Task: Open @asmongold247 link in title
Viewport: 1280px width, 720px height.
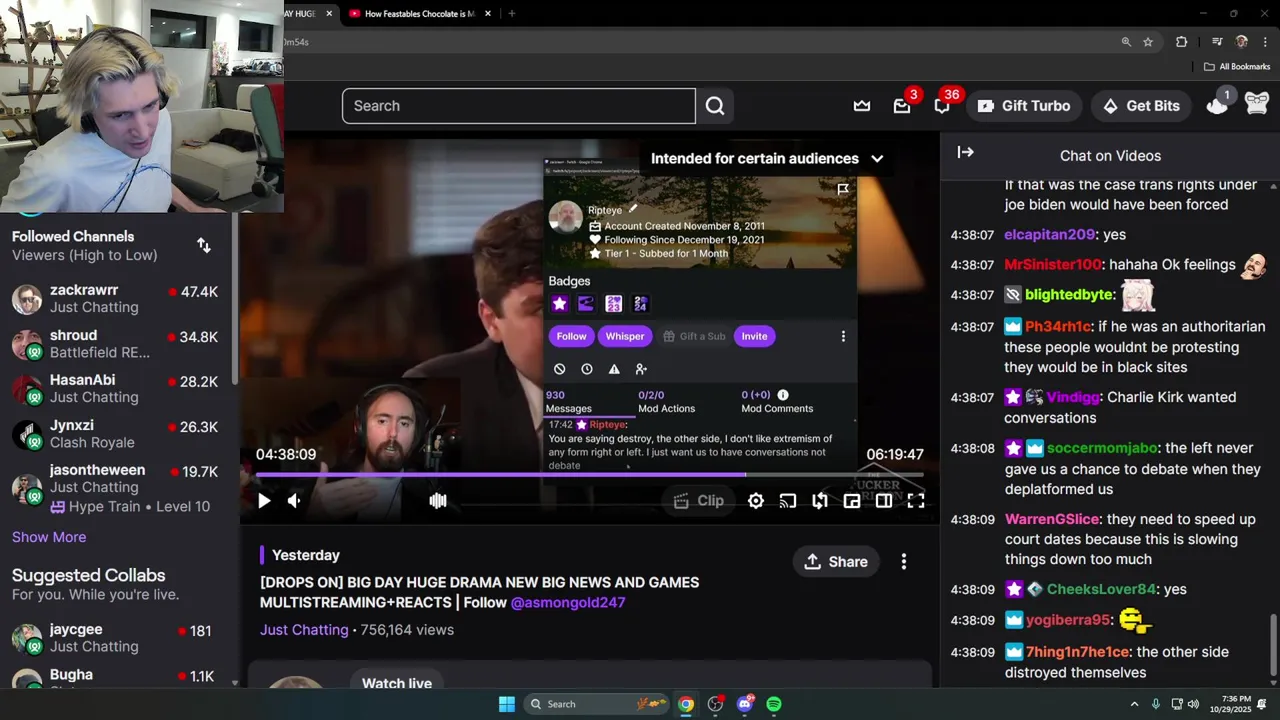Action: coord(568,602)
